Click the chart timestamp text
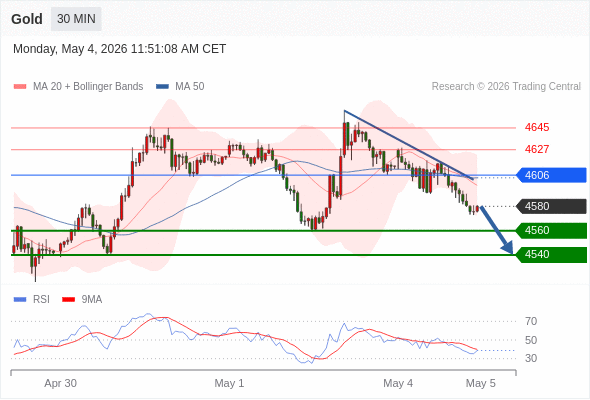590x400 pixels. click(120, 49)
